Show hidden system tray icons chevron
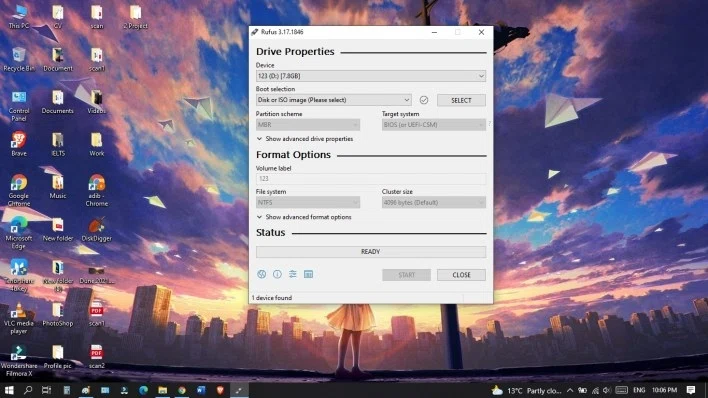Screen dimensions: 708x398 point(570,390)
